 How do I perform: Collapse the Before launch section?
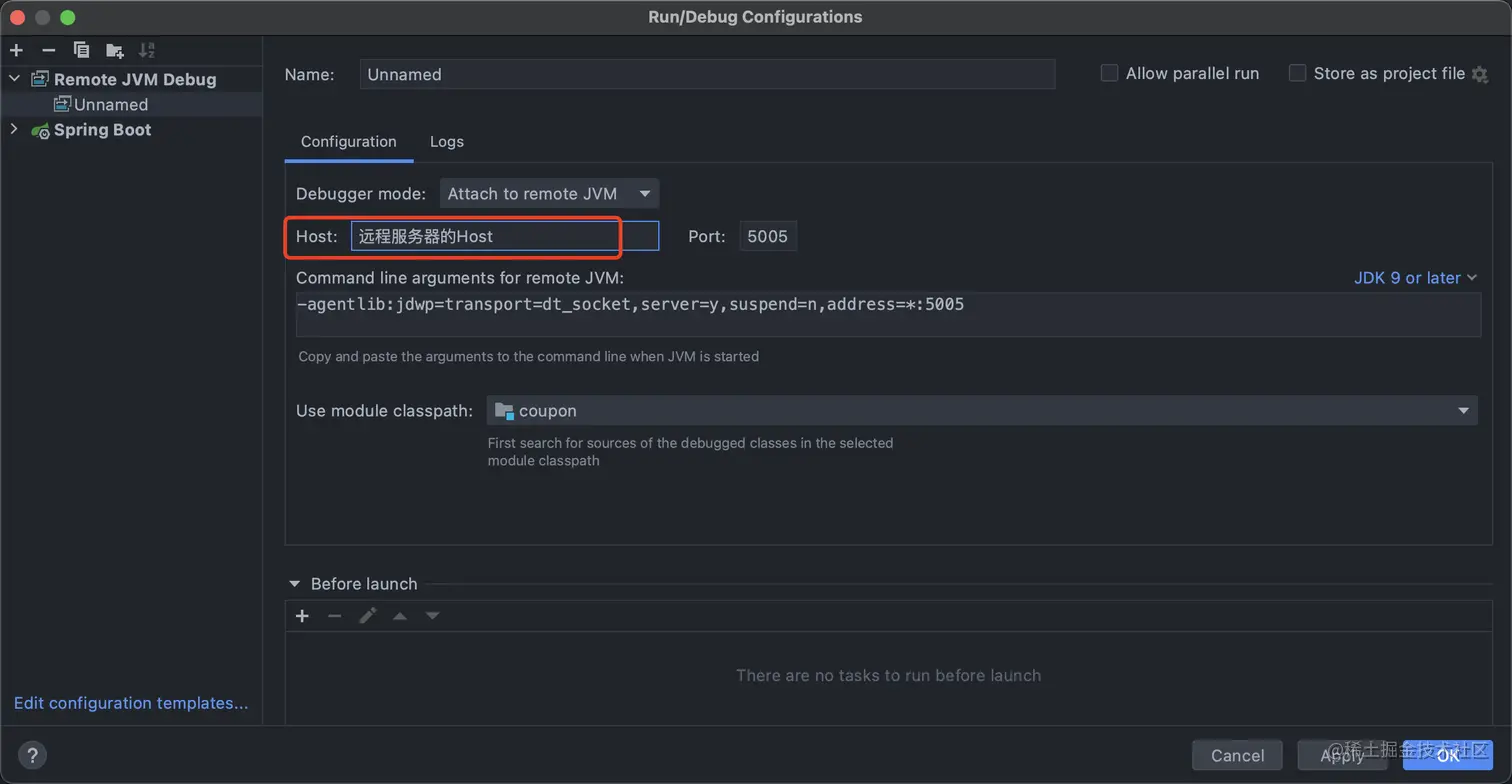pyautogui.click(x=295, y=584)
